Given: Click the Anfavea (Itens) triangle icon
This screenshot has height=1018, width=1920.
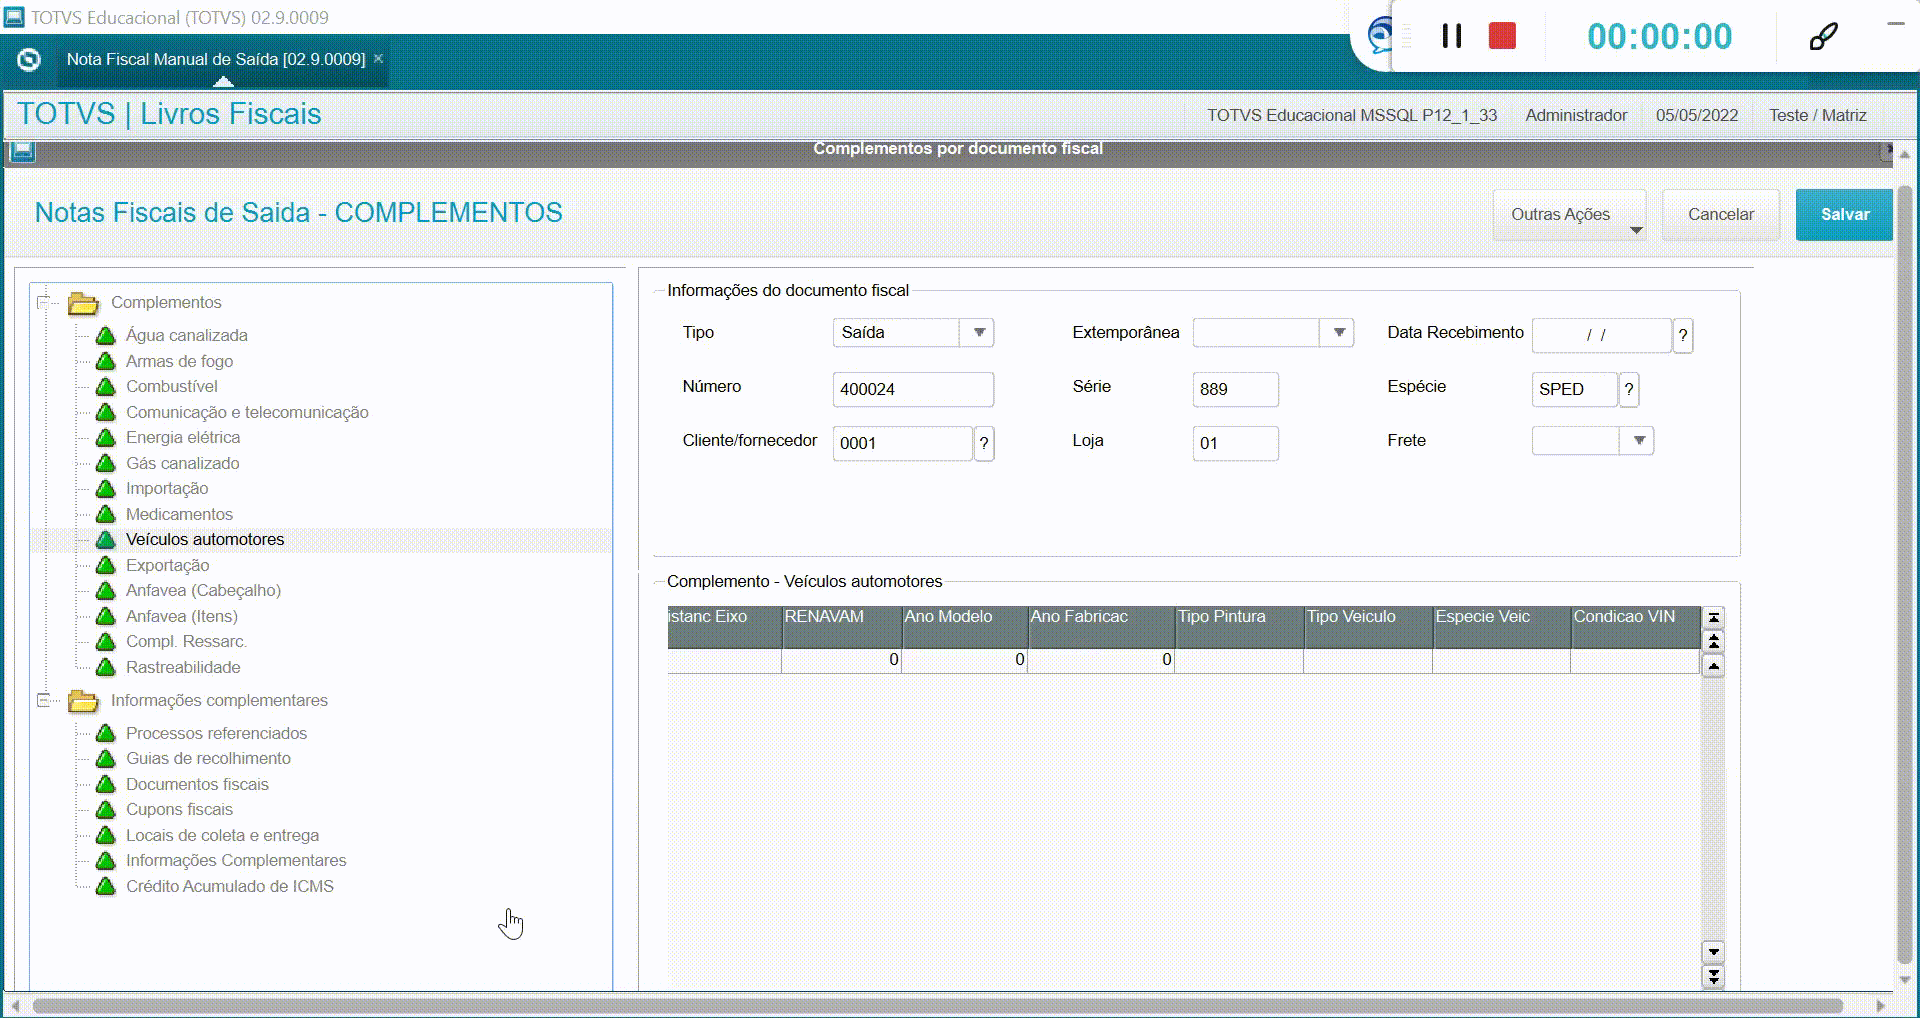Looking at the screenshot, I should point(106,616).
